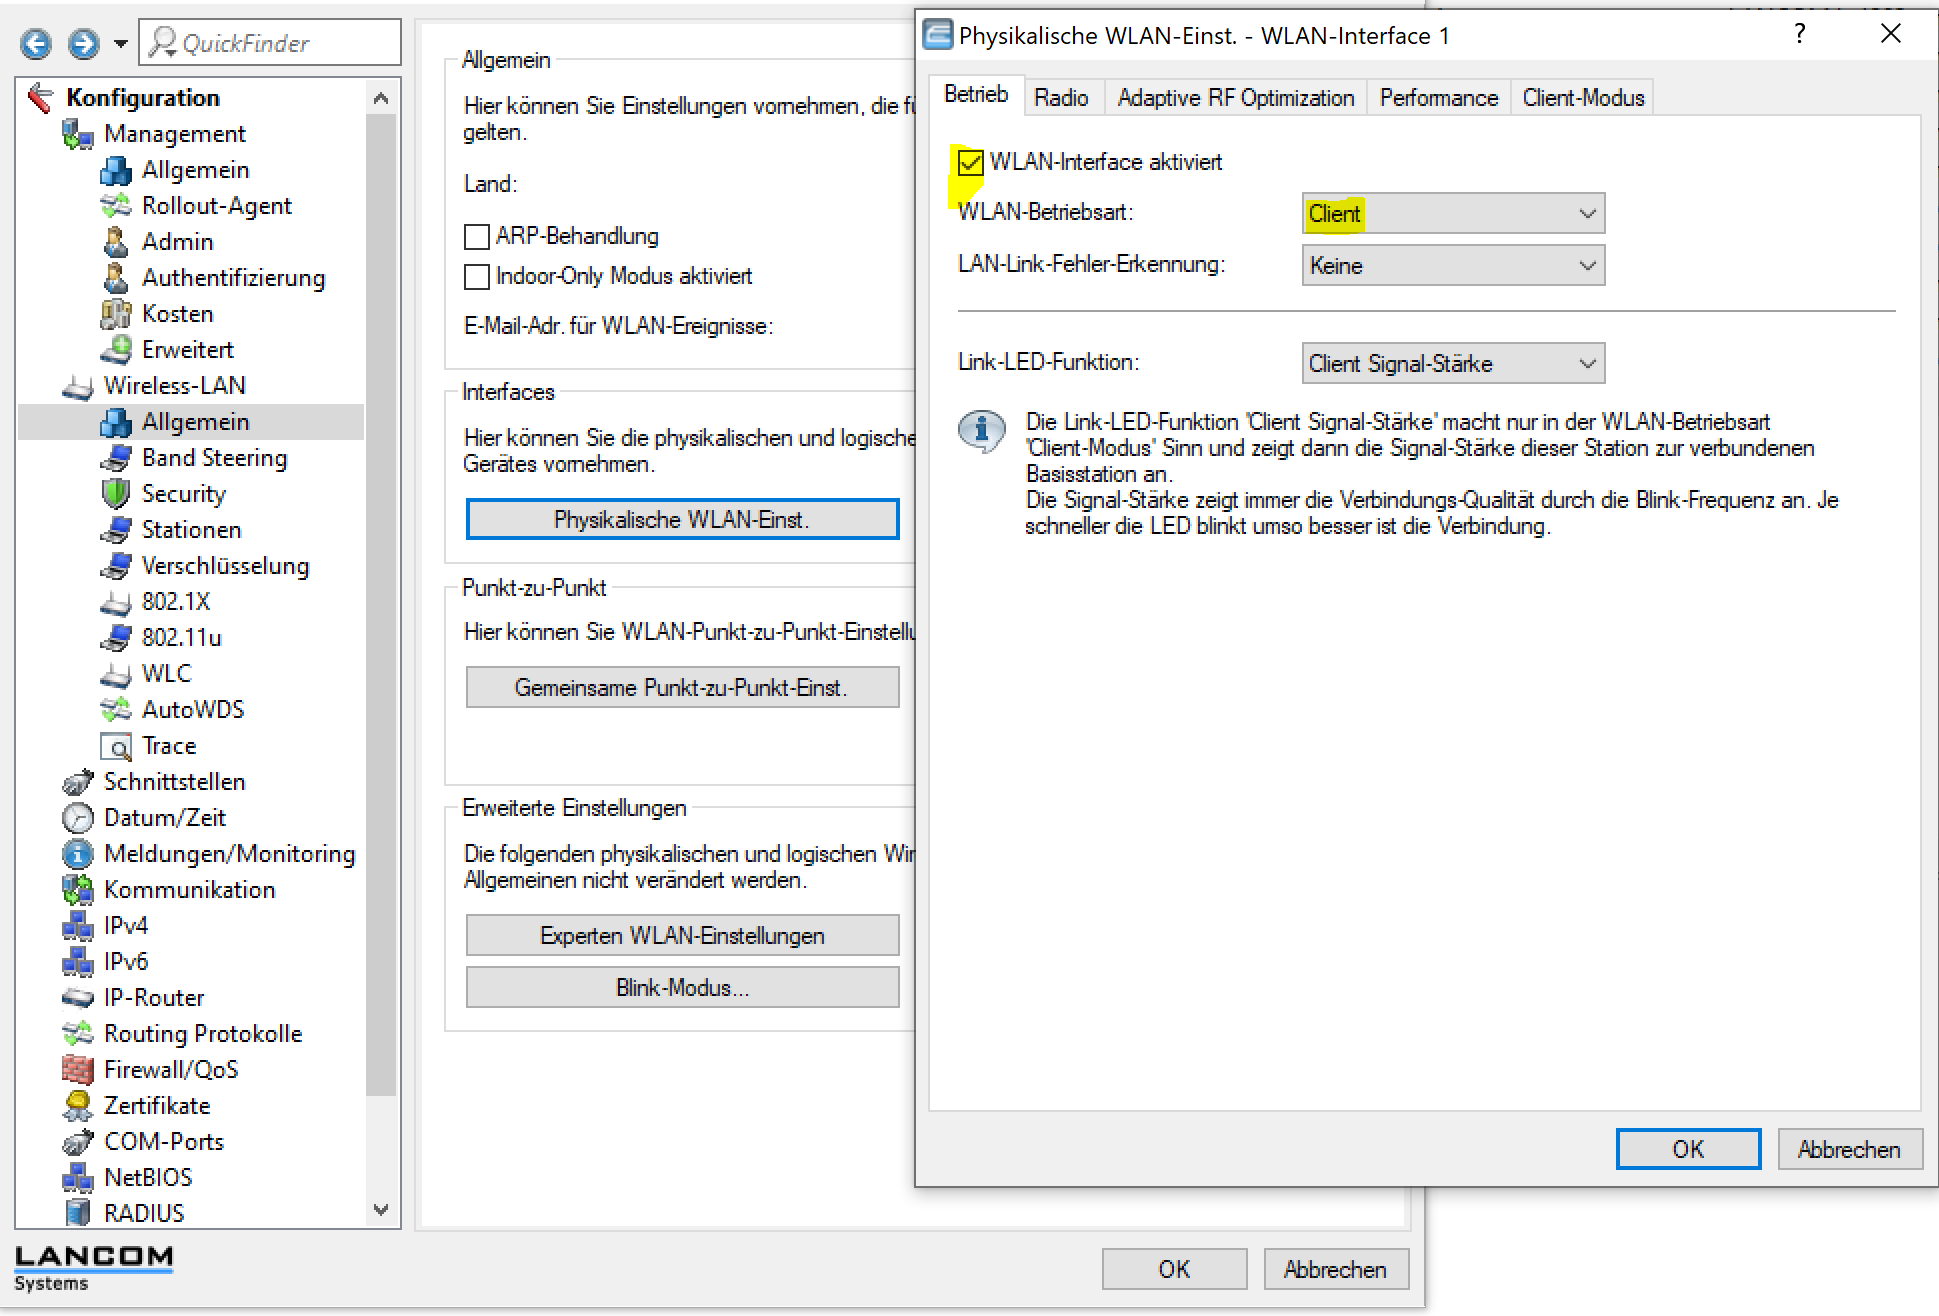Screen dimensions: 1939x1316
Task: Open the Zertifikate certificate icon
Action: click(x=78, y=1106)
